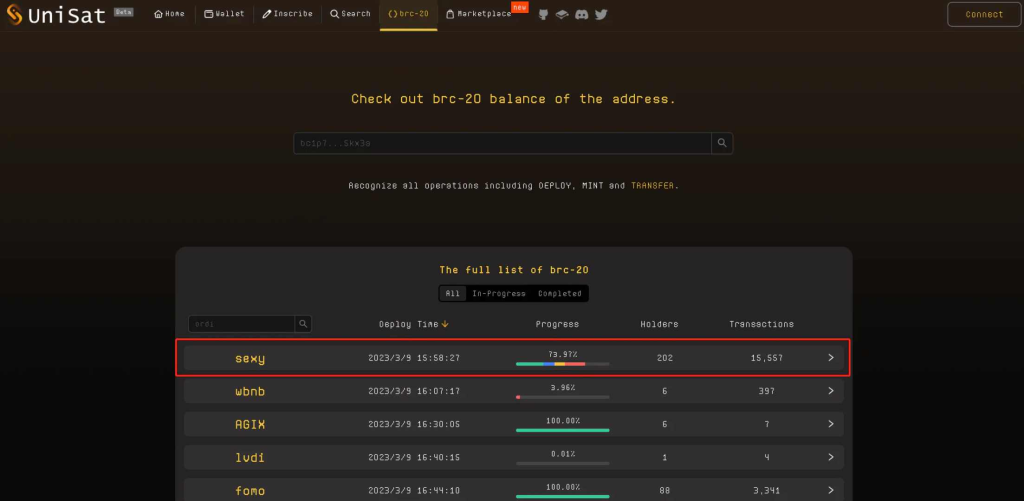Click the sexy progress bar

[x=562, y=364]
